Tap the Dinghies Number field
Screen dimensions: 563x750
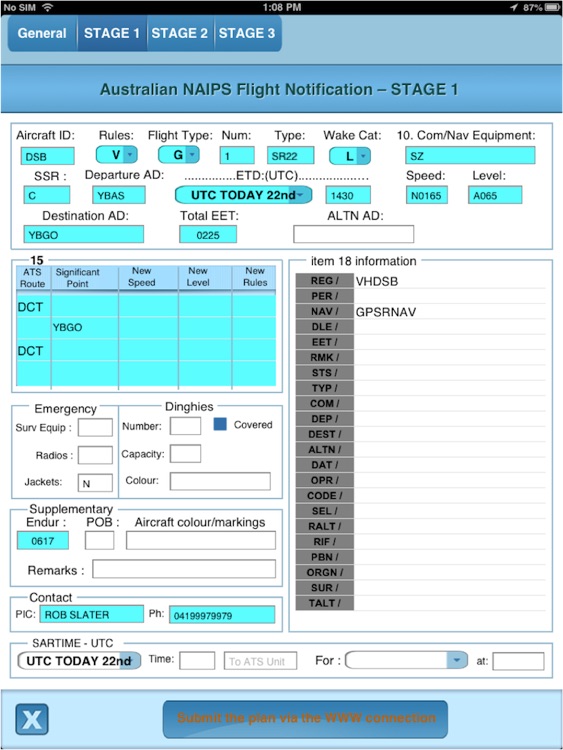coord(186,426)
